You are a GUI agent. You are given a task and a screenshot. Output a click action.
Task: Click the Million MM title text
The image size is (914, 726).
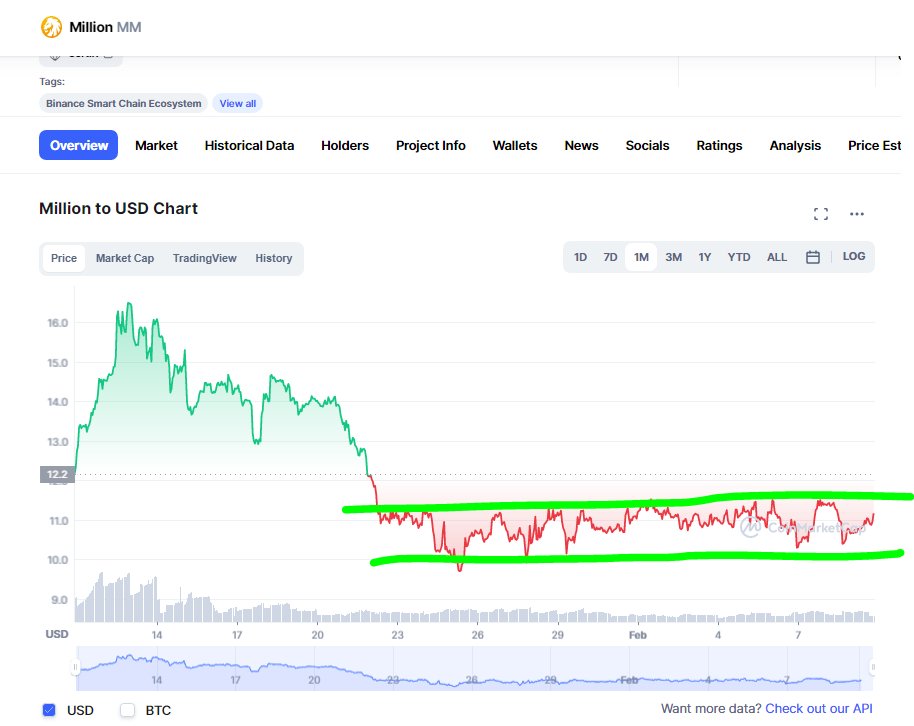point(105,27)
